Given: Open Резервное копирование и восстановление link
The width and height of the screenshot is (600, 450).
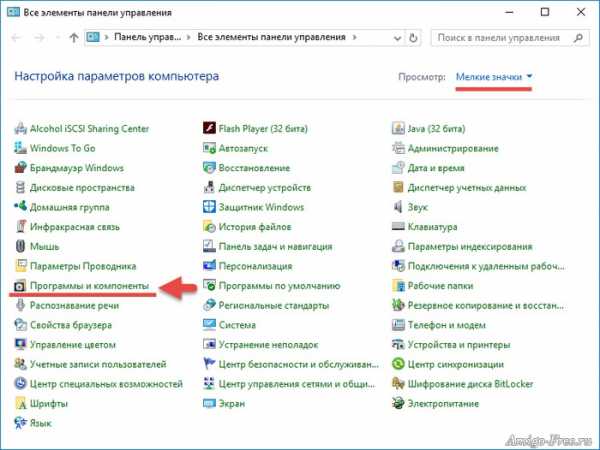Looking at the screenshot, I should 486,305.
